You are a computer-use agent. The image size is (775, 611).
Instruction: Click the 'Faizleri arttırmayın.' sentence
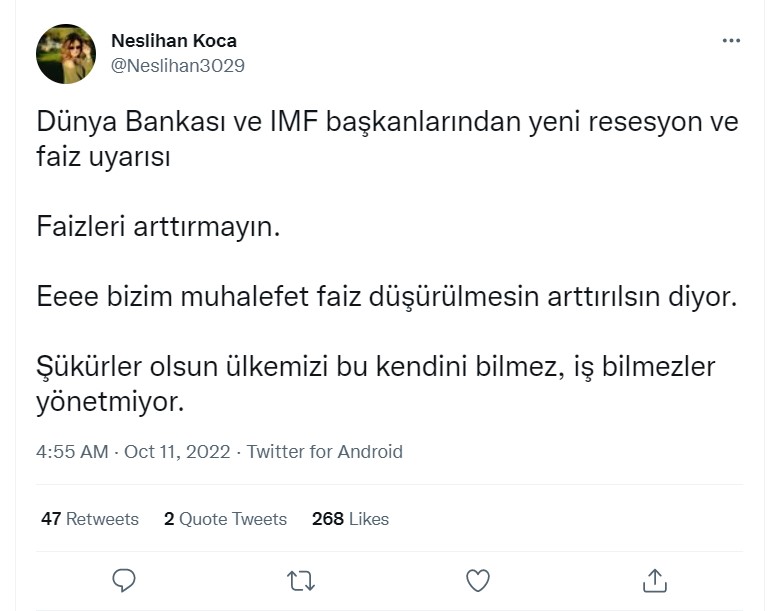pos(159,227)
